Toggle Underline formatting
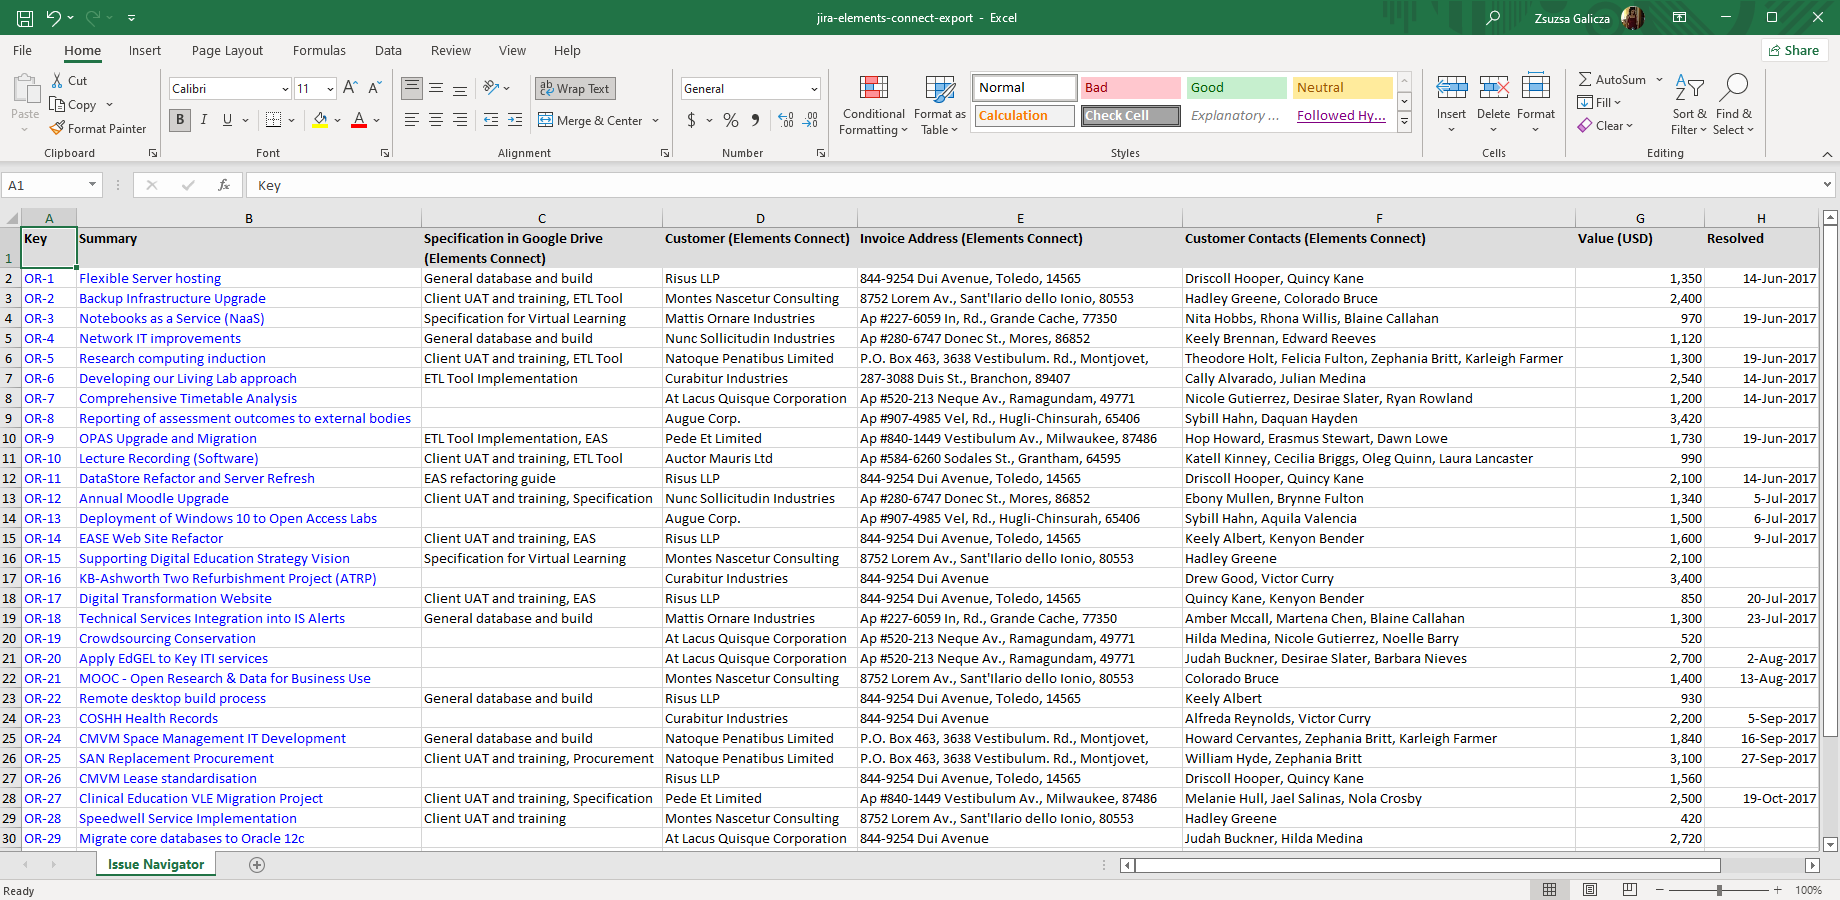Image resolution: width=1840 pixels, height=900 pixels. tap(227, 120)
